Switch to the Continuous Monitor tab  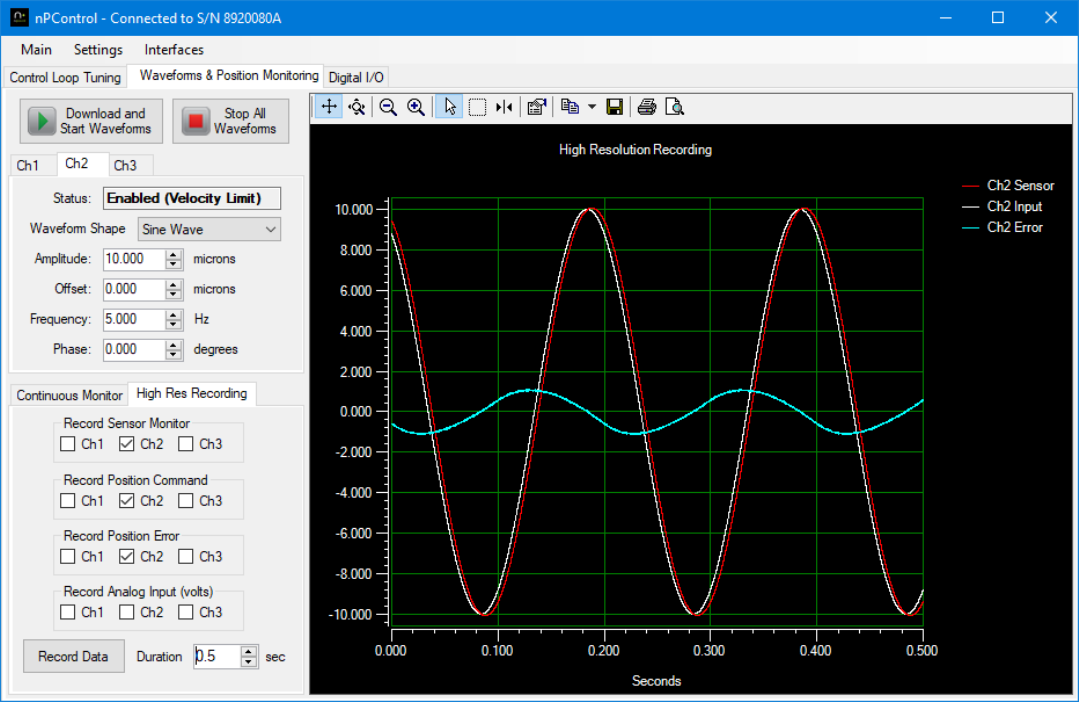click(69, 395)
